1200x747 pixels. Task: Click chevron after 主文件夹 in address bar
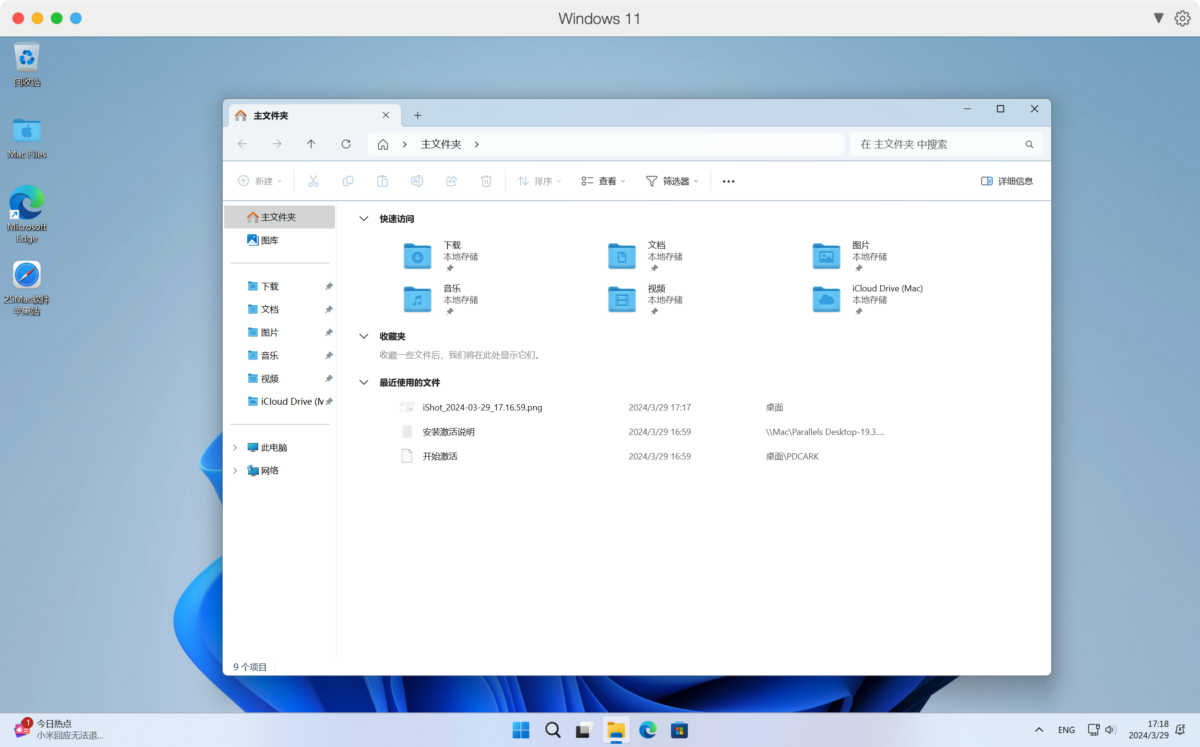[x=477, y=144]
